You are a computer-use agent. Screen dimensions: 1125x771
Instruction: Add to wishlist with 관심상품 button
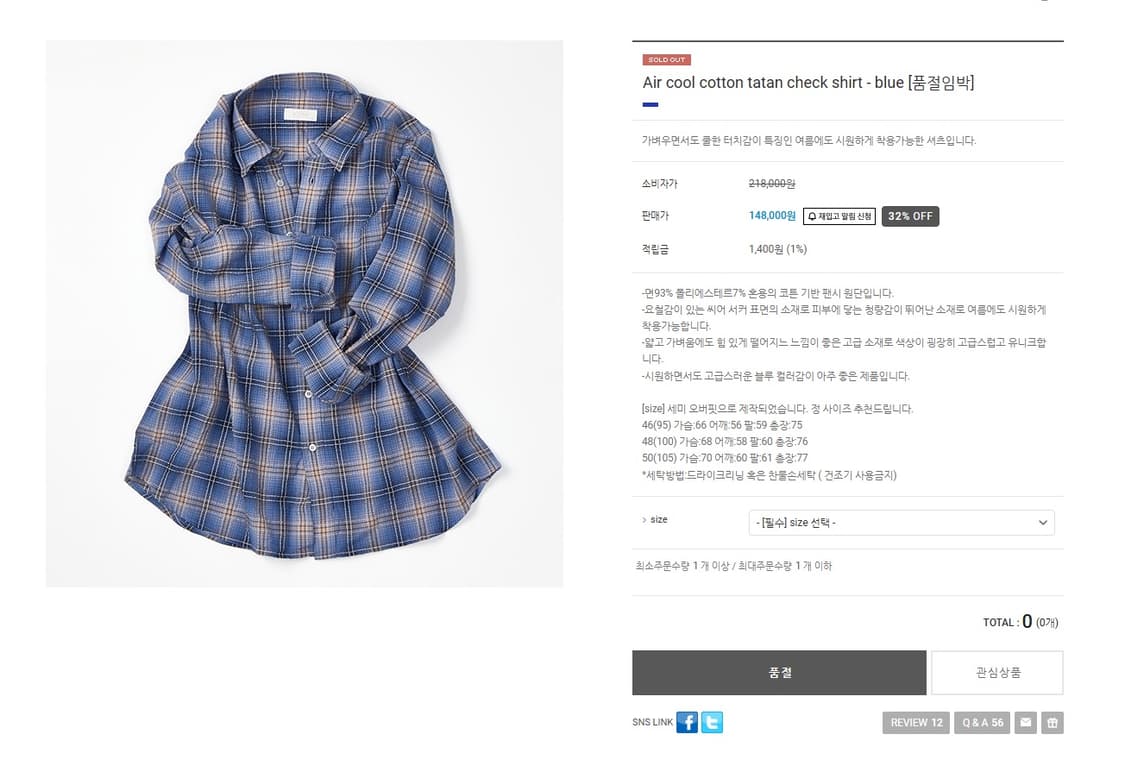[x=997, y=673]
